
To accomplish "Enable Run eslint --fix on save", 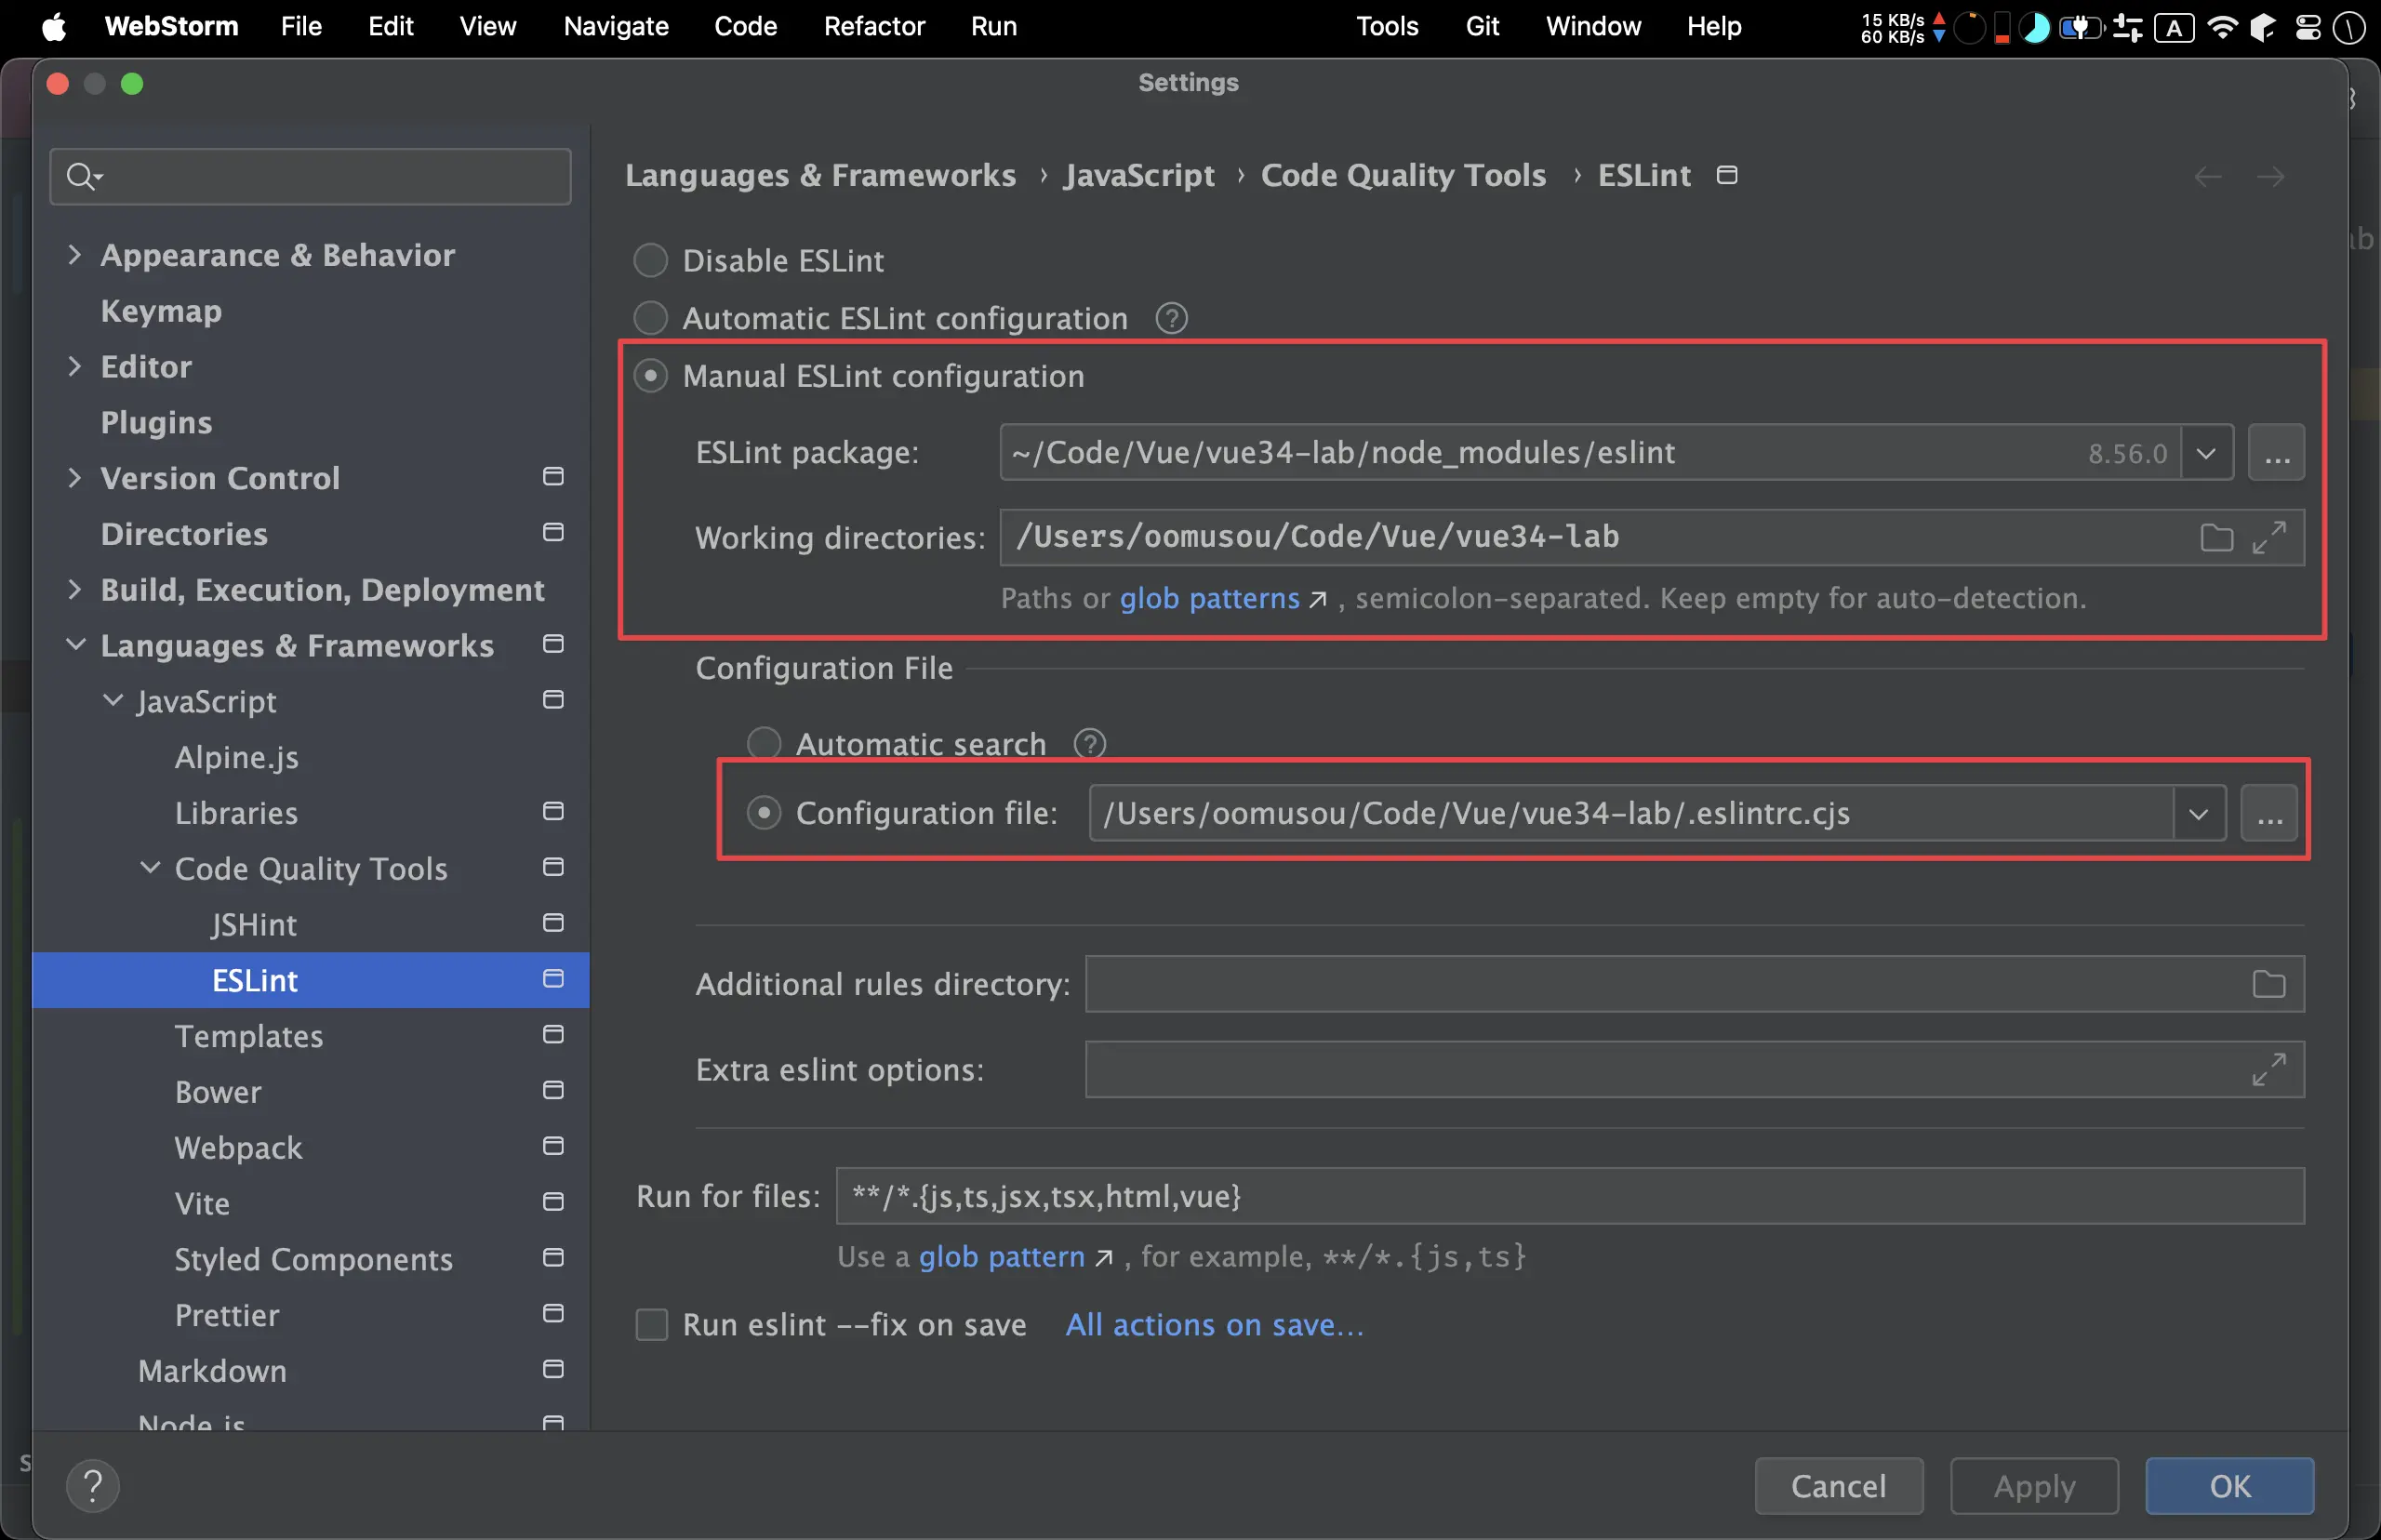I will pos(651,1326).
